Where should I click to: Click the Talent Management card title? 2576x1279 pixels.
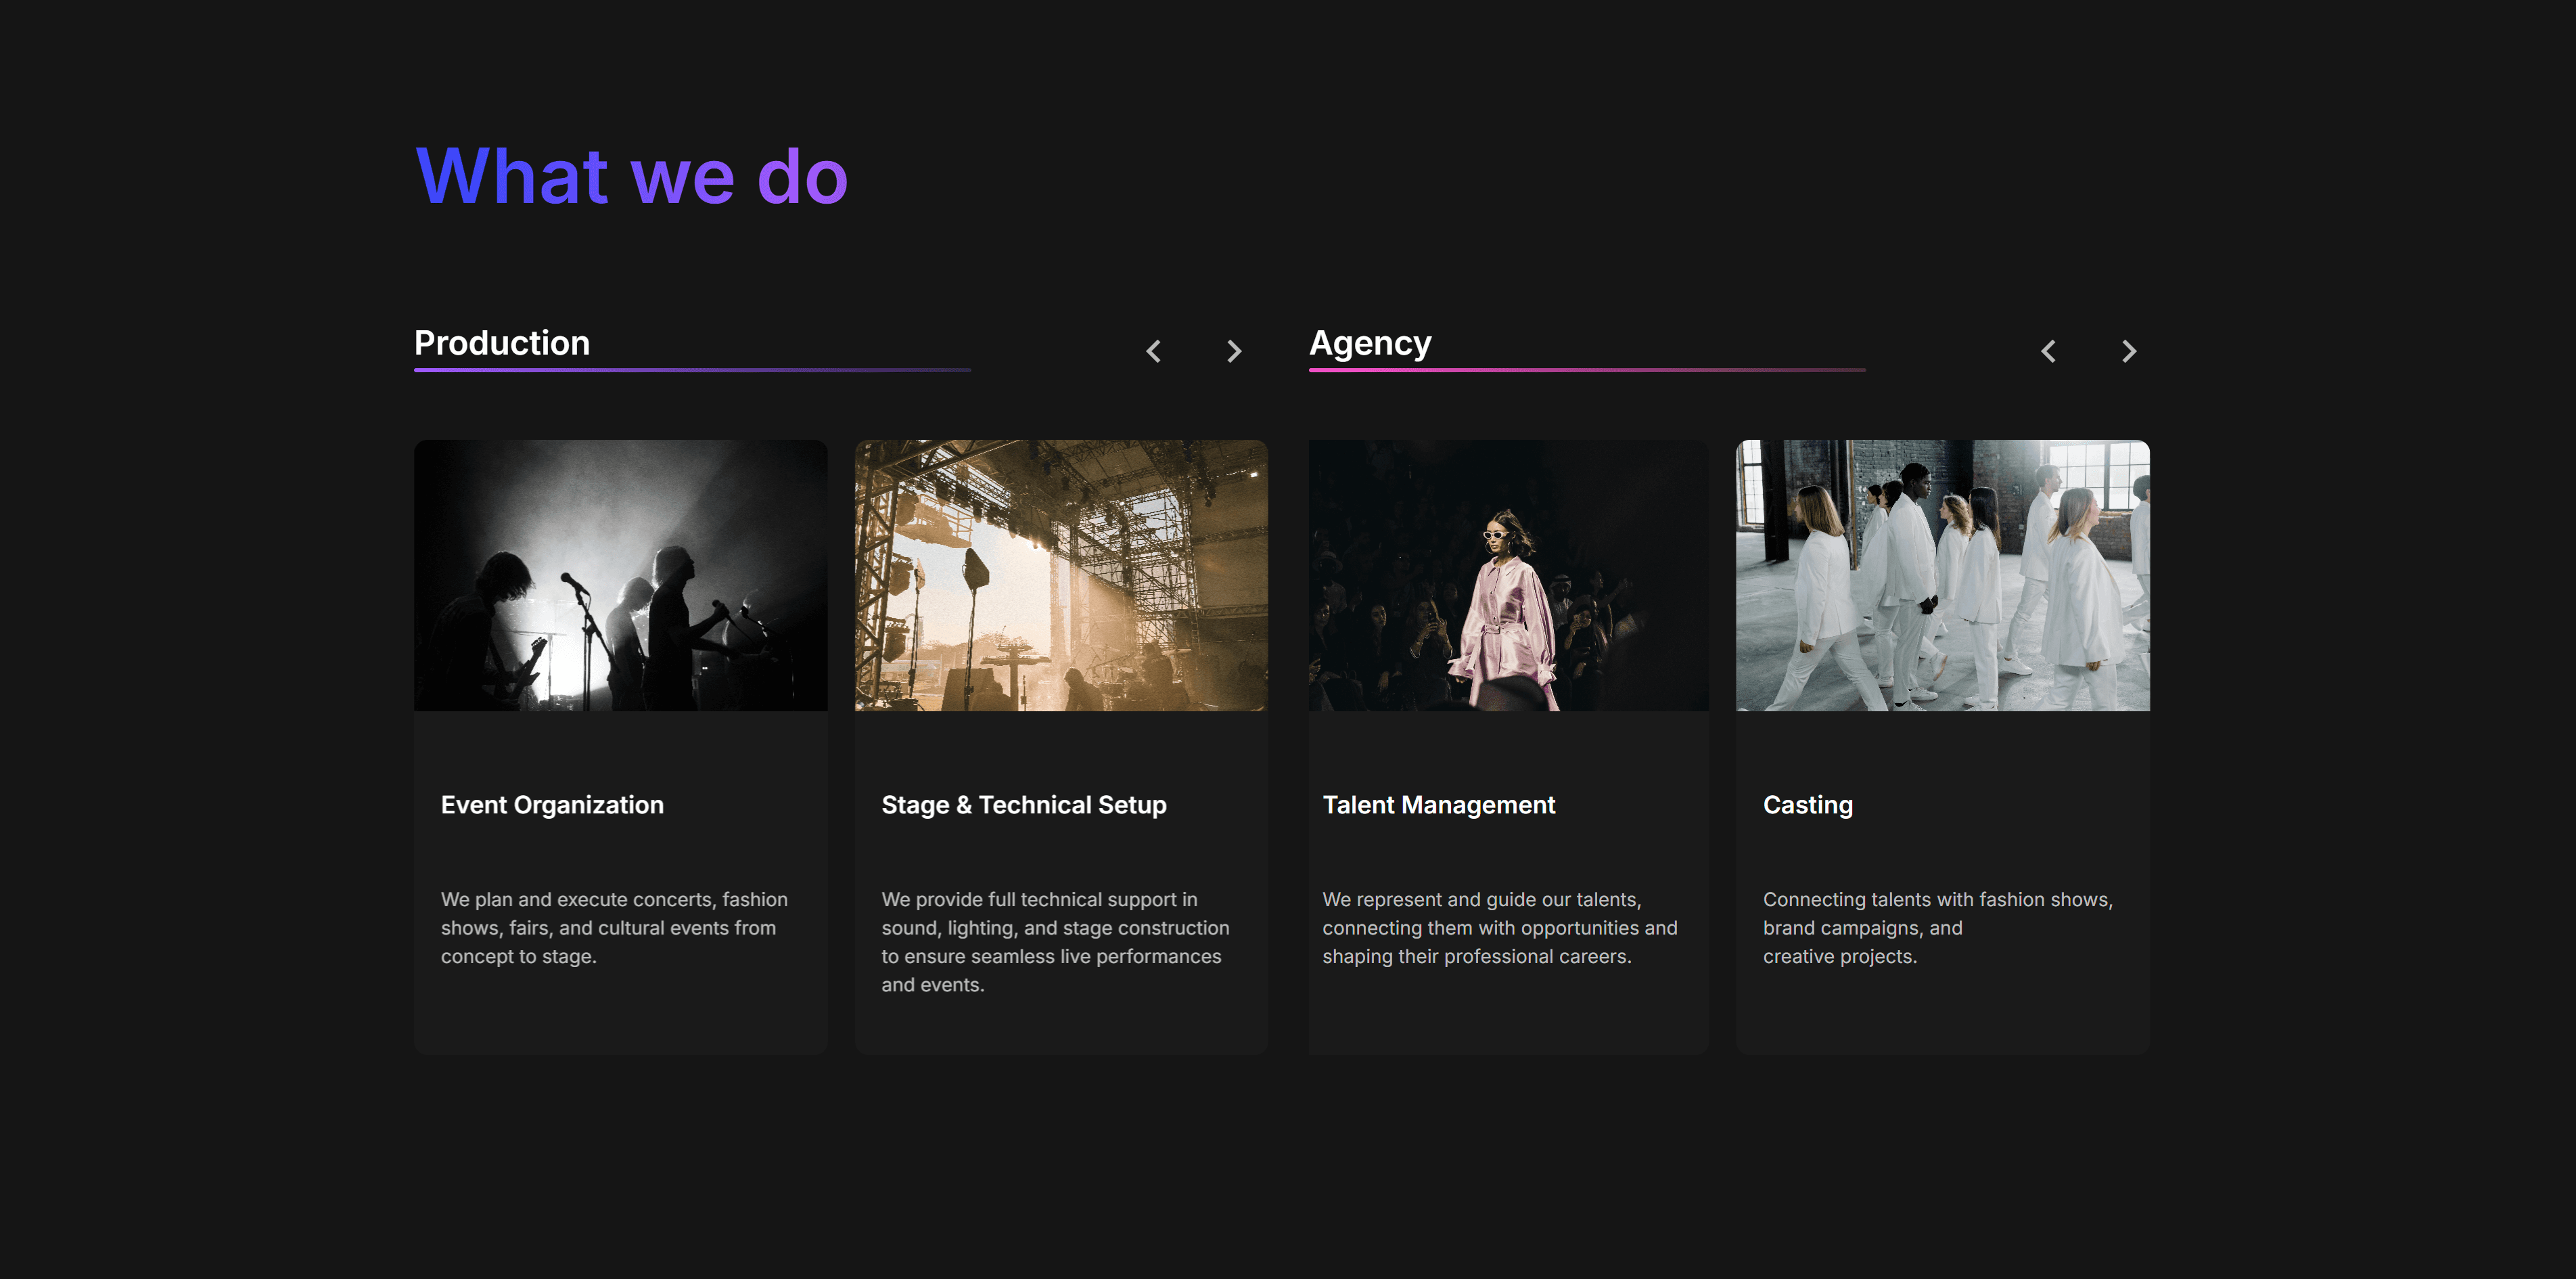[x=1438, y=805]
